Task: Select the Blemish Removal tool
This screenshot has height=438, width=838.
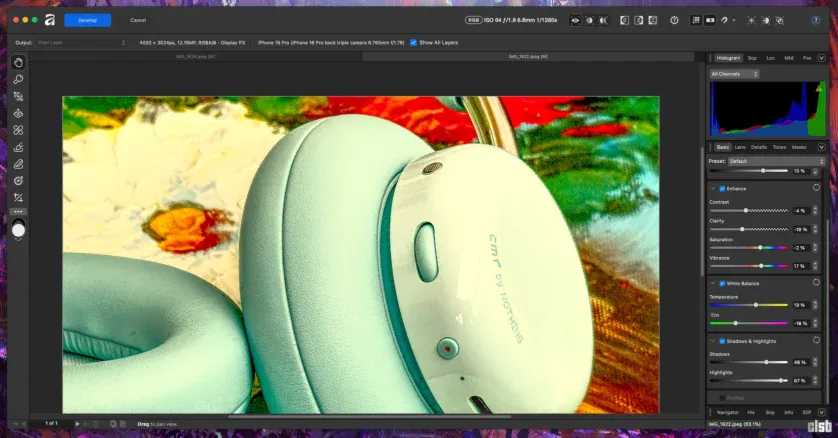Action: (18, 130)
